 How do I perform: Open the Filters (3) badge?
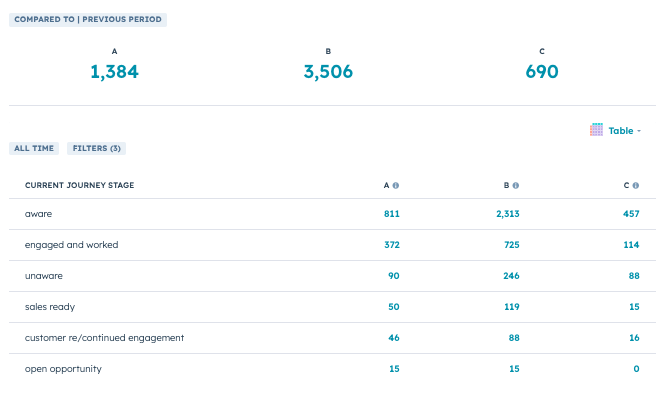point(97,148)
